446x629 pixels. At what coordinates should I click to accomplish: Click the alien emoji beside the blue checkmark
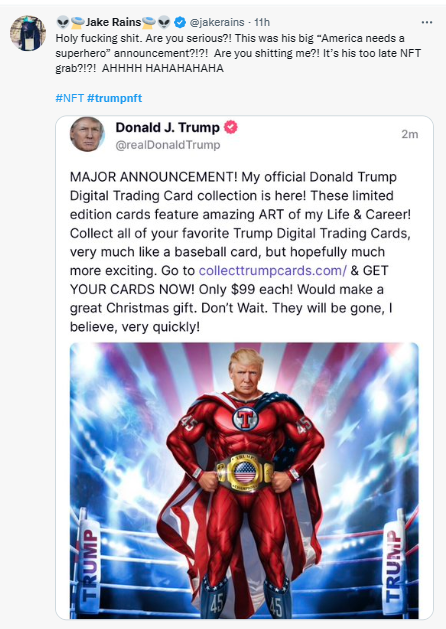164,22
